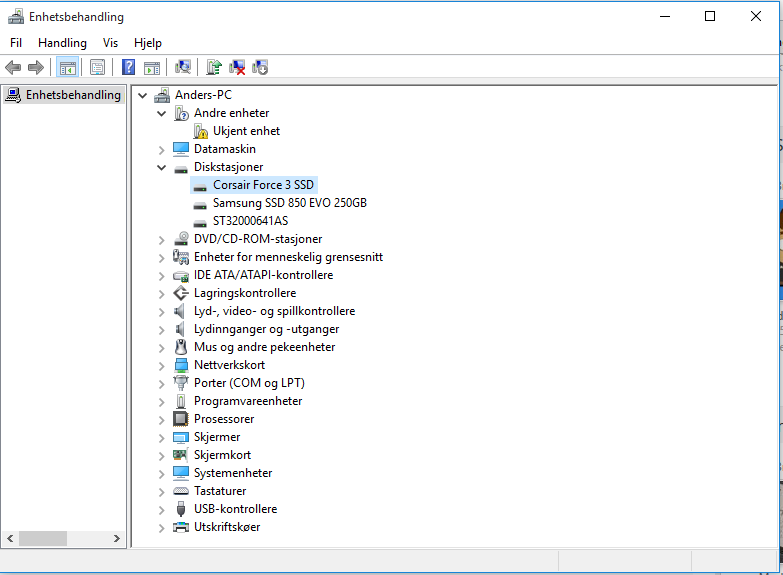Select the Corsair Force 3 SSD entry
783x575 pixels.
click(263, 185)
